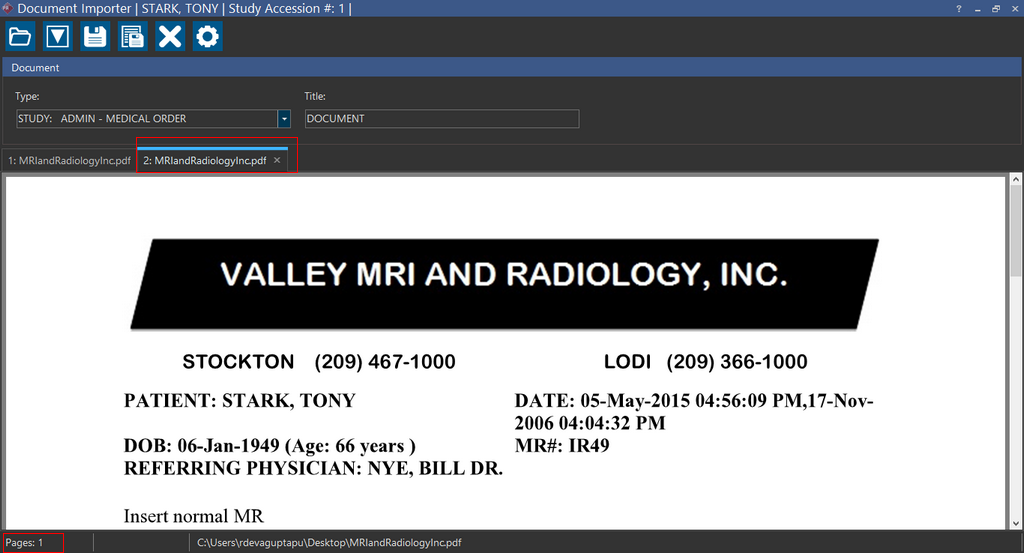Viewport: 1024px width, 553px height.
Task: Select tab 2: MRIandRadiologyInc.pdf
Action: (205, 160)
